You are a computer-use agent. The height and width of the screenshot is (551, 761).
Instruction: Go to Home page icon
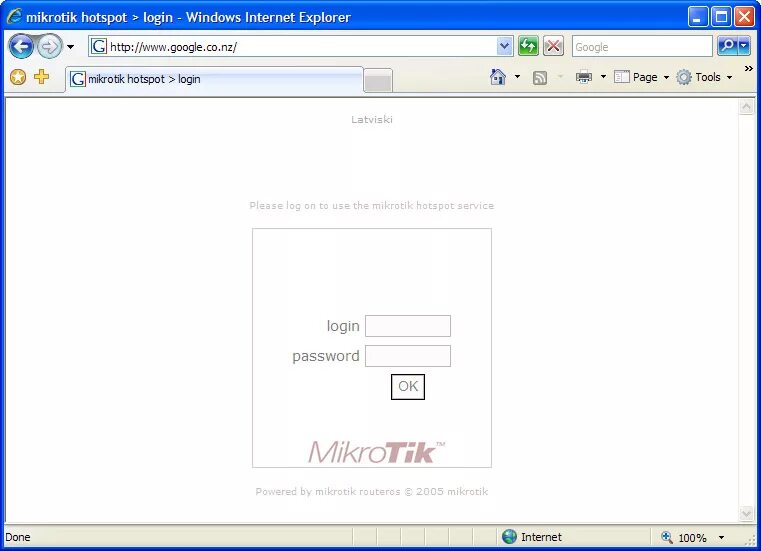(x=498, y=77)
